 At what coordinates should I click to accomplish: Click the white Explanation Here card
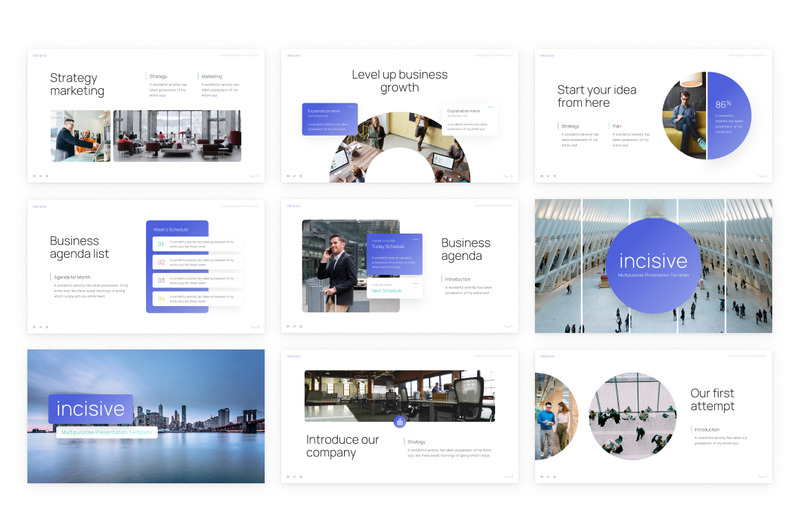[x=469, y=119]
